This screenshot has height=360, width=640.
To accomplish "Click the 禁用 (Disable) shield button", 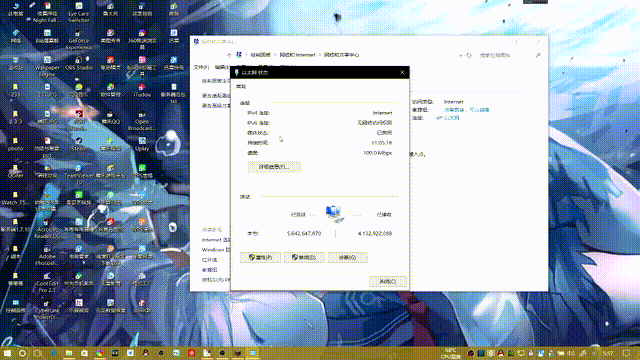I will point(304,258).
